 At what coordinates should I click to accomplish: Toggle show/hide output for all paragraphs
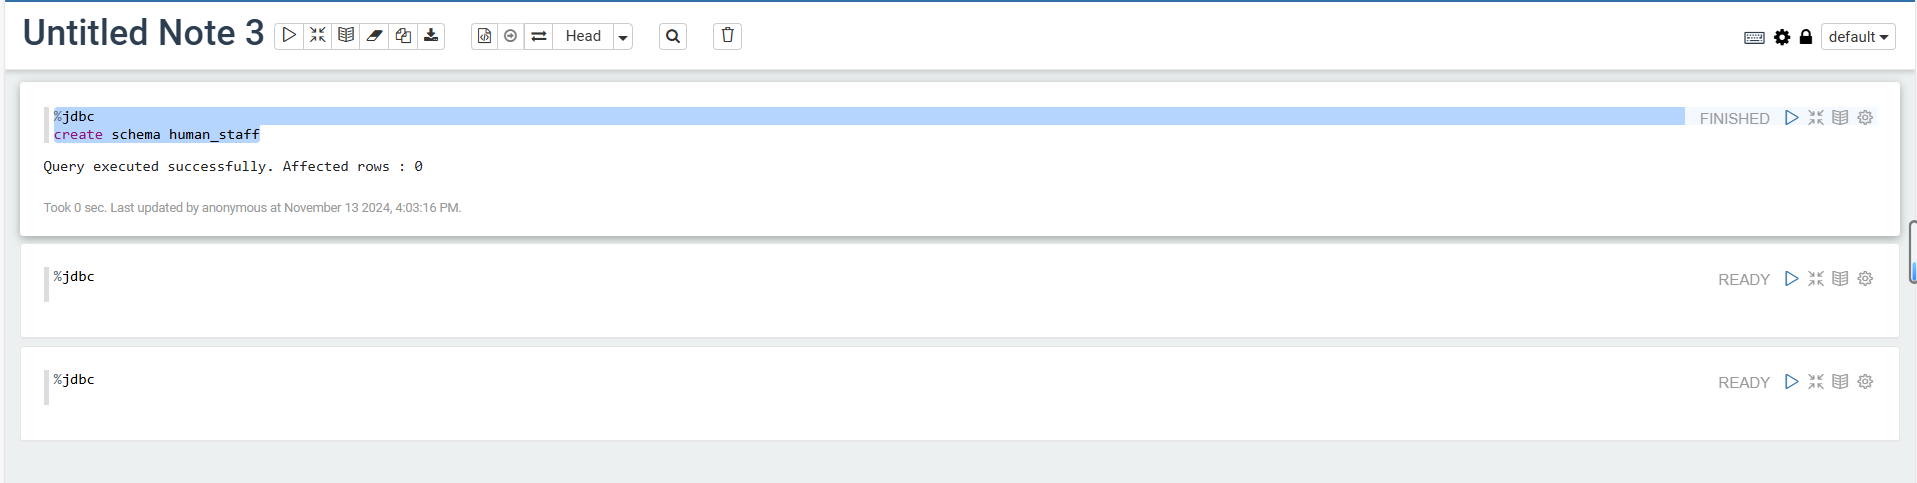(x=346, y=36)
